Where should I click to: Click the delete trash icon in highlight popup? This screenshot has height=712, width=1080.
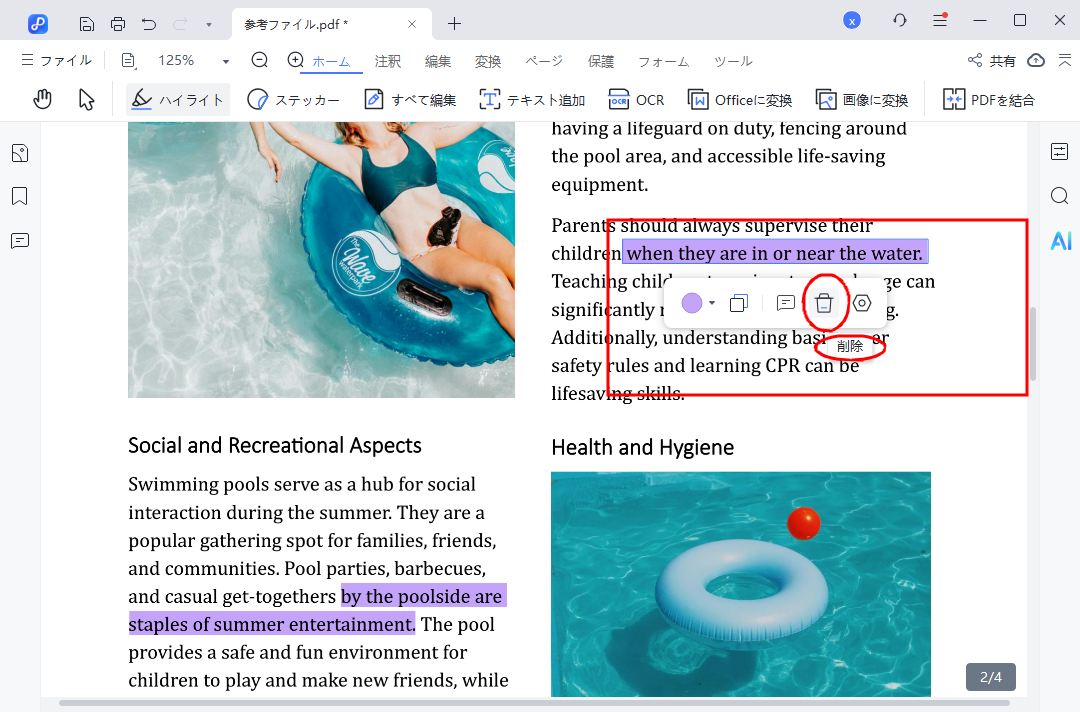[823, 303]
